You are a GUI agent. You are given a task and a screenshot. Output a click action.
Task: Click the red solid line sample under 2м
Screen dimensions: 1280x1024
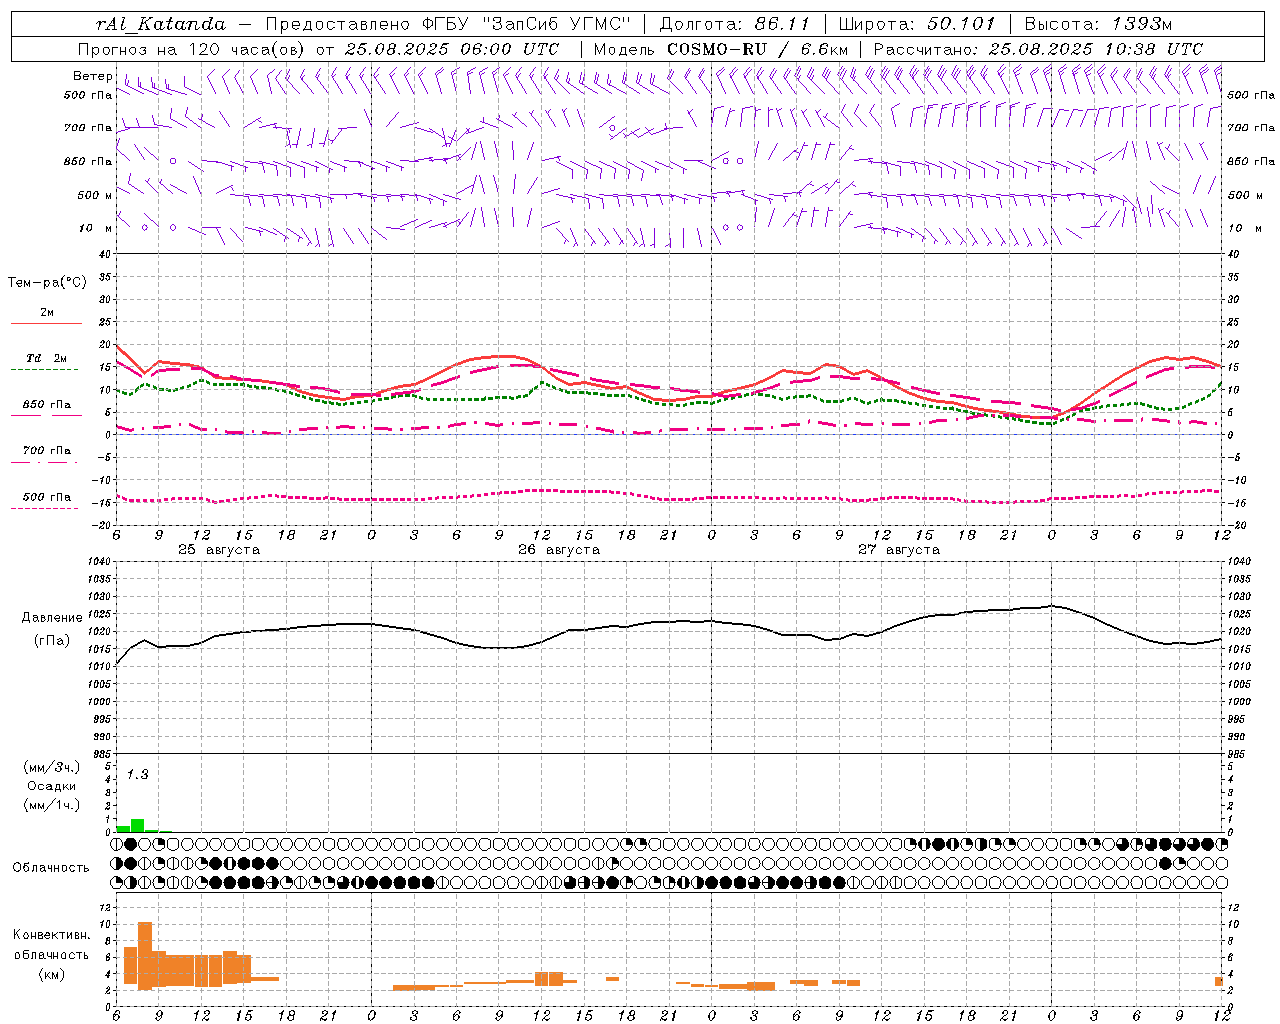(46, 324)
